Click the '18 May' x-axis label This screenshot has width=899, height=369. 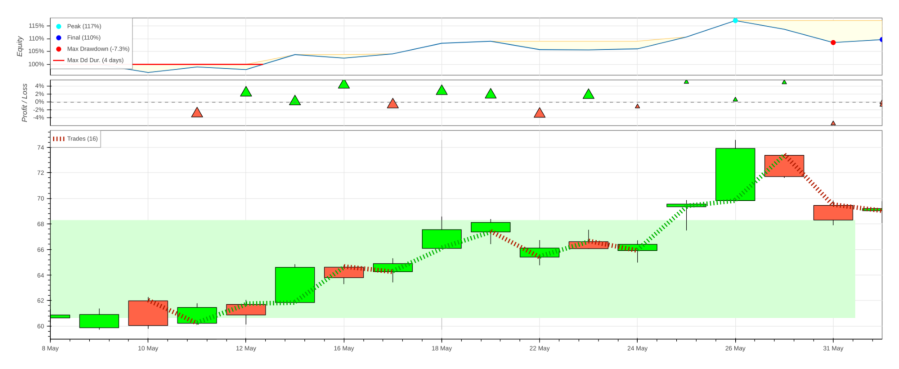tap(441, 348)
